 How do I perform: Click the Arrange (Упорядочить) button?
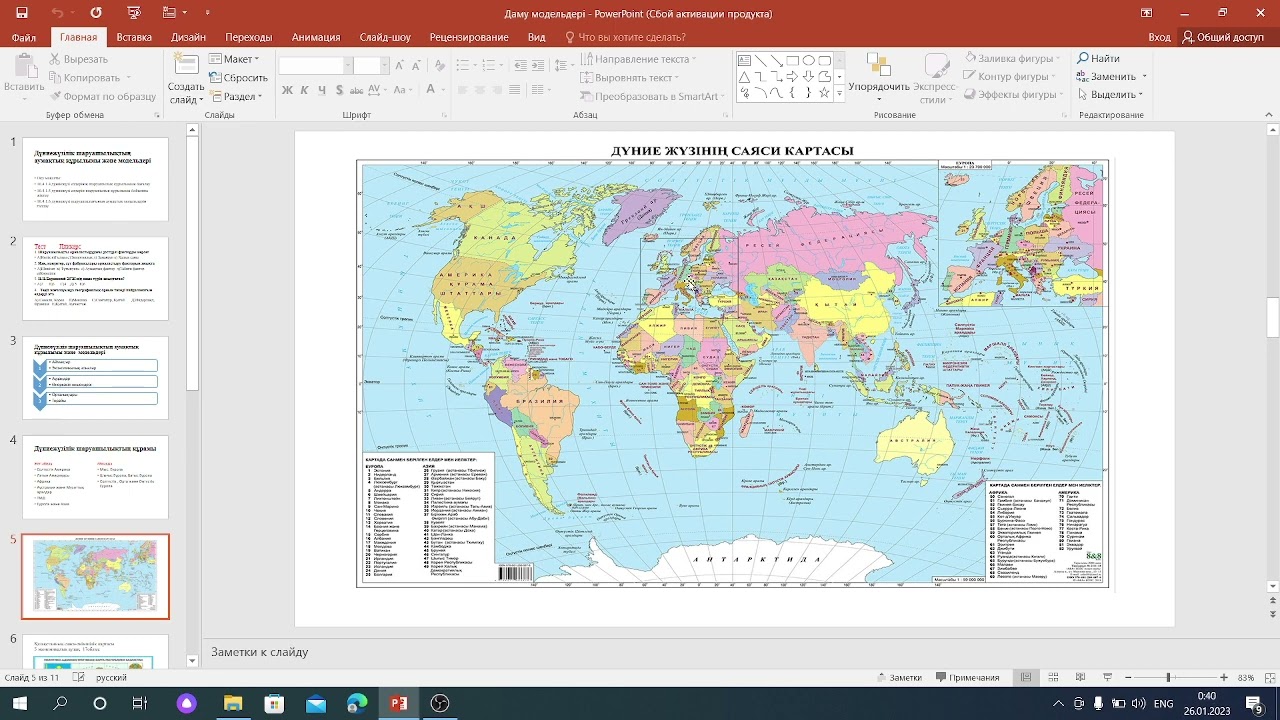click(x=879, y=78)
